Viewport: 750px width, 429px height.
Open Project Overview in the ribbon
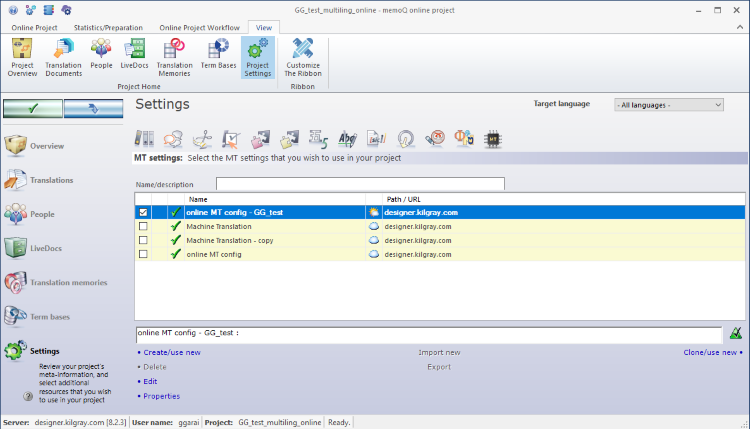(x=22, y=58)
